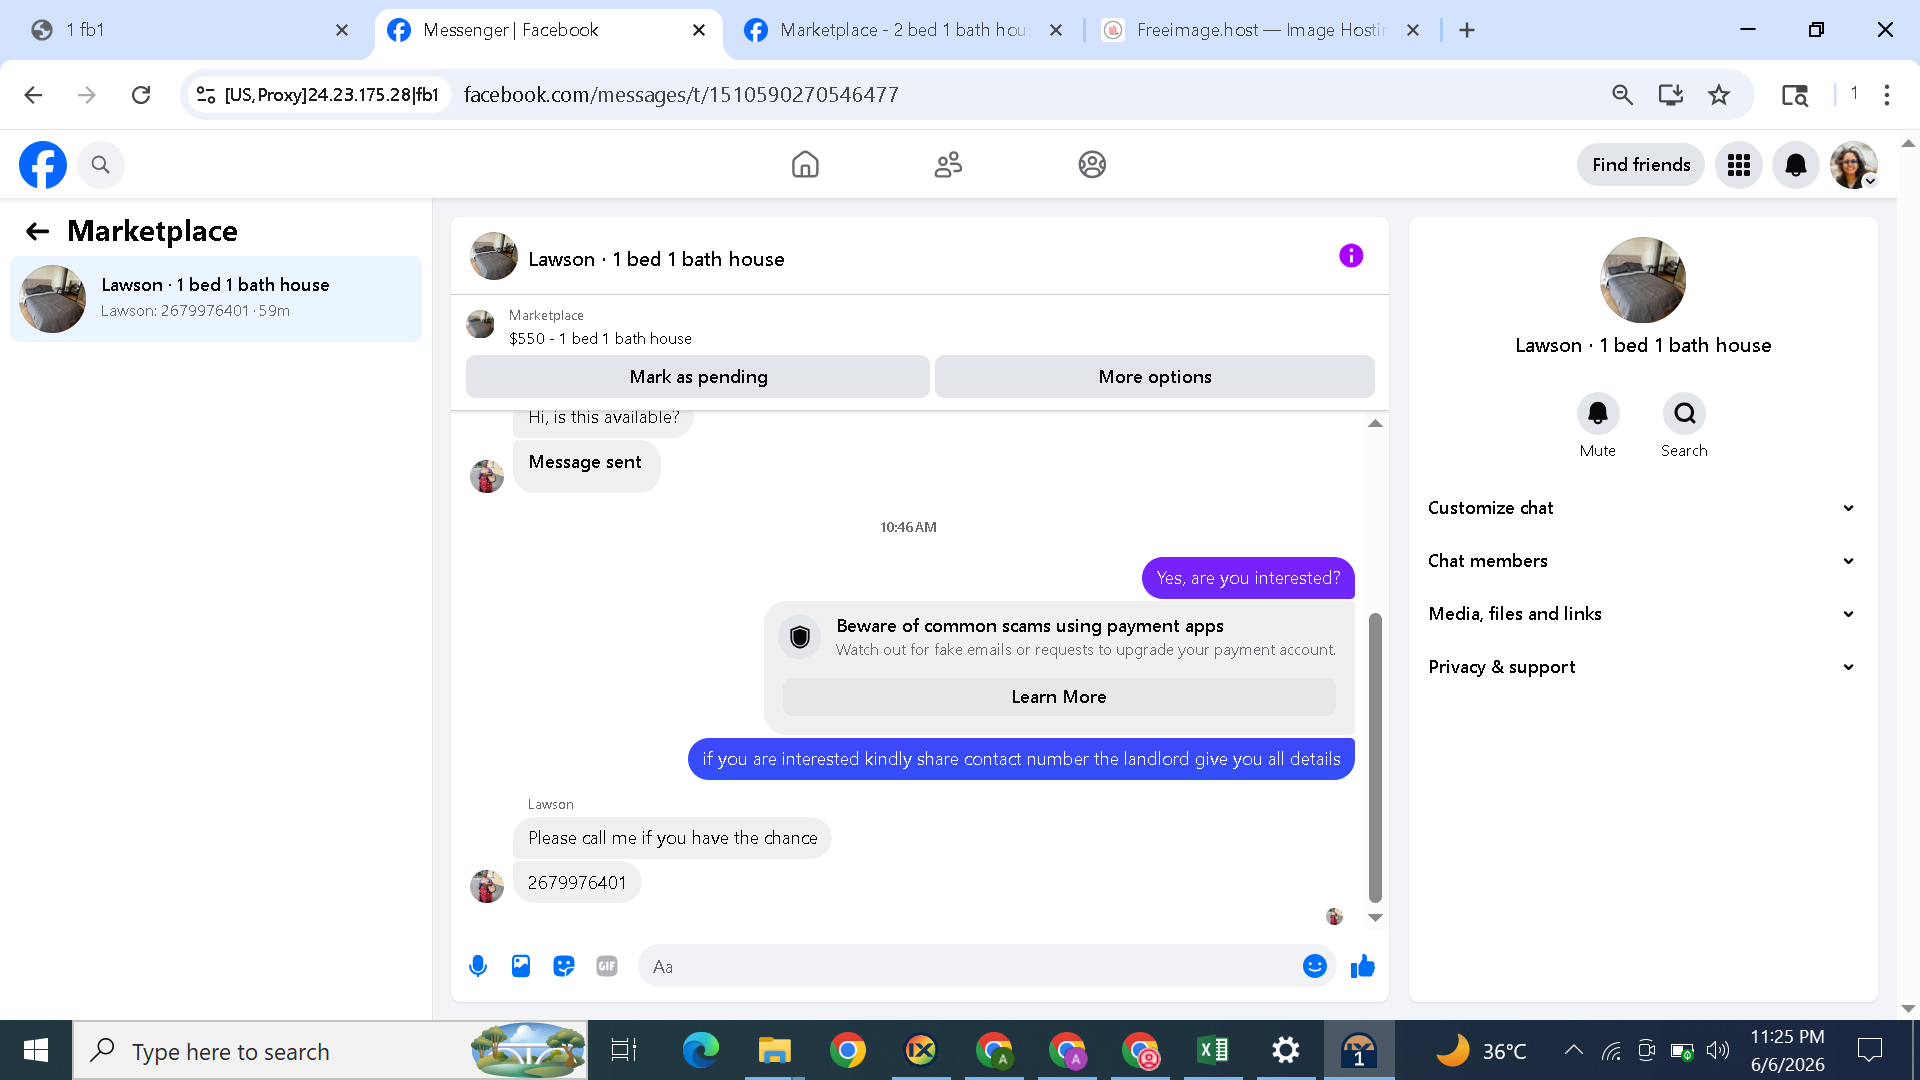
Task: Open the emoji picker in message box
Action: (1315, 966)
